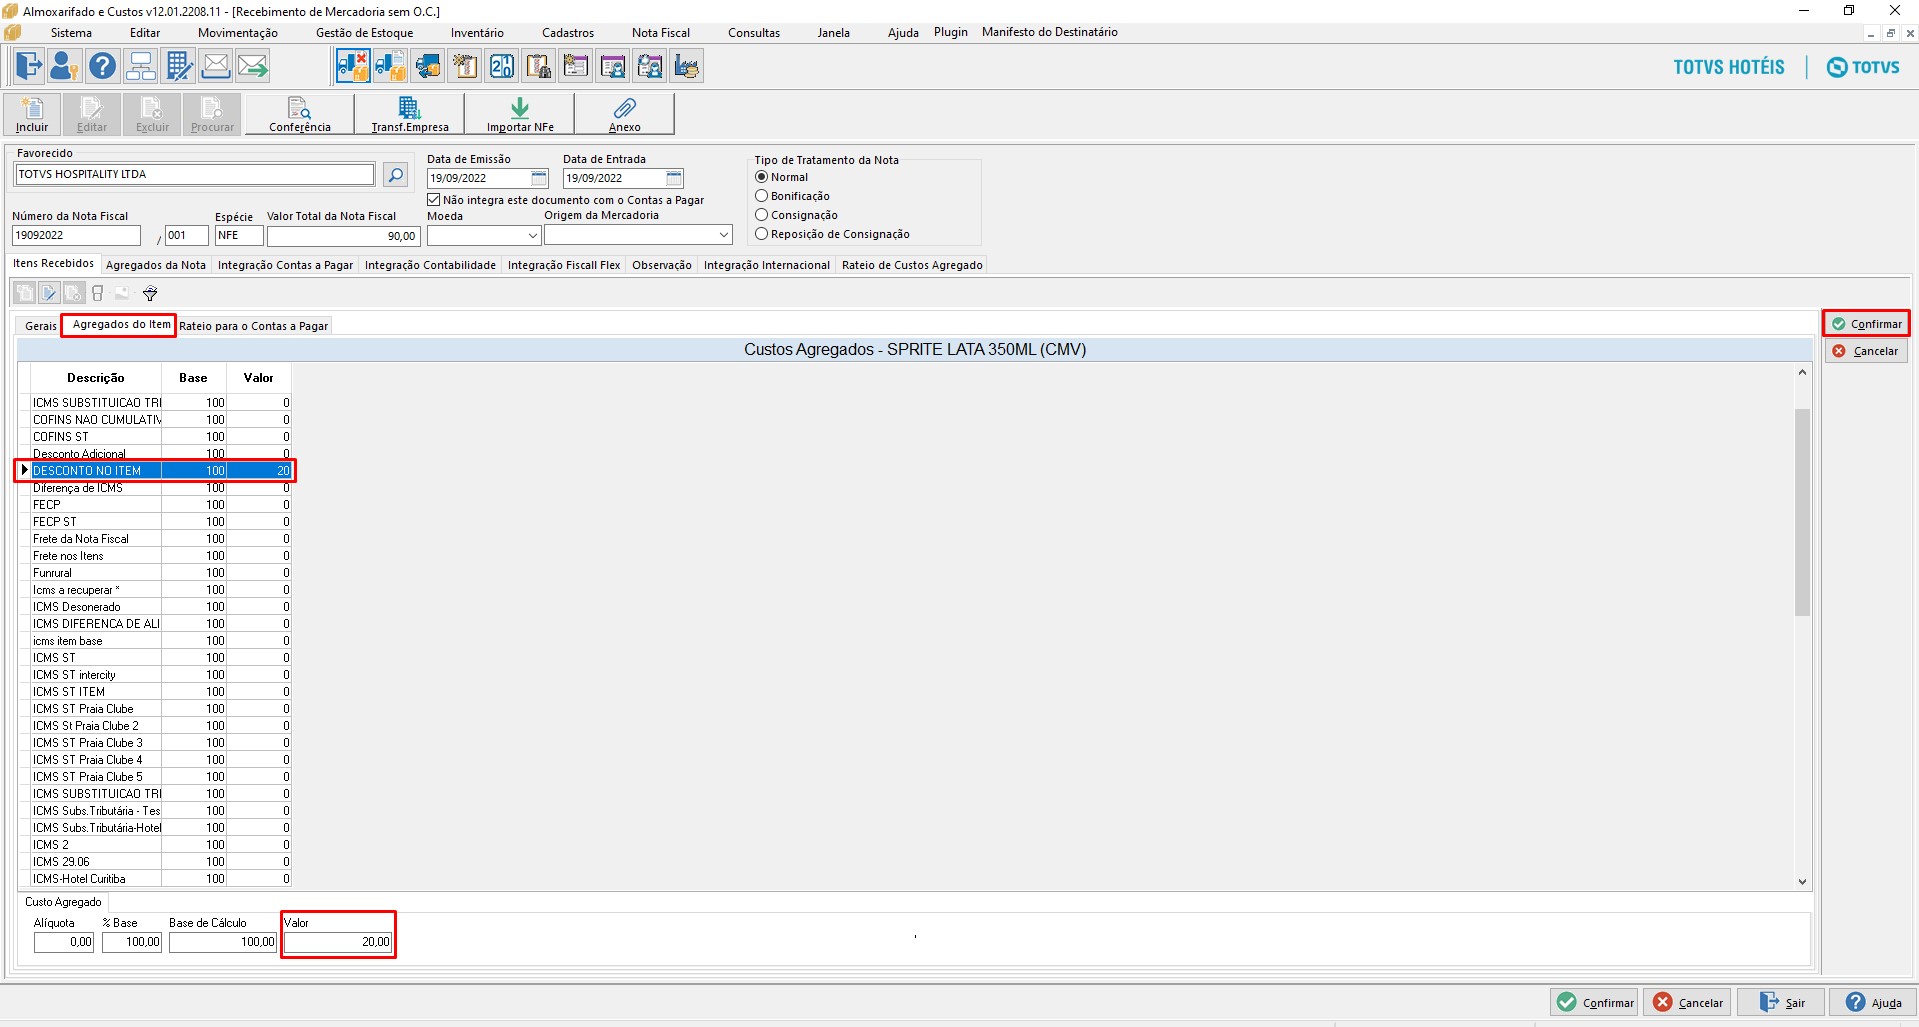Confirm the custos agregados with top Confirmar button
The height and width of the screenshot is (1027, 1919).
click(x=1866, y=323)
